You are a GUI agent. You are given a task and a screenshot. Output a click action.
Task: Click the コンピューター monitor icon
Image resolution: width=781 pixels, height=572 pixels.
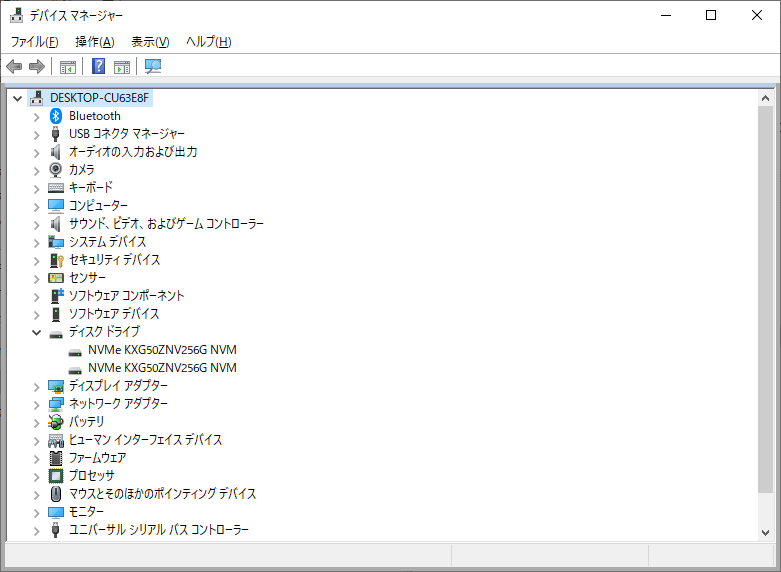point(56,206)
